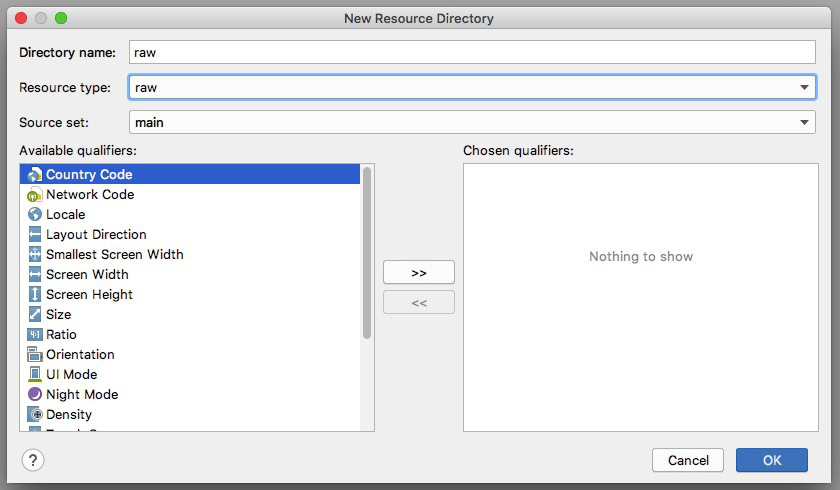Open the Resource type dropdown
Viewport: 840px width, 490px height.
(472, 87)
